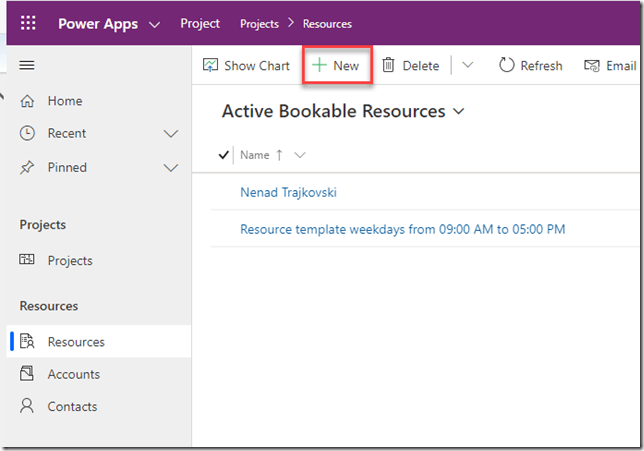Create a new resource with New
Image resolution: width=644 pixels, height=451 pixels.
click(336, 66)
